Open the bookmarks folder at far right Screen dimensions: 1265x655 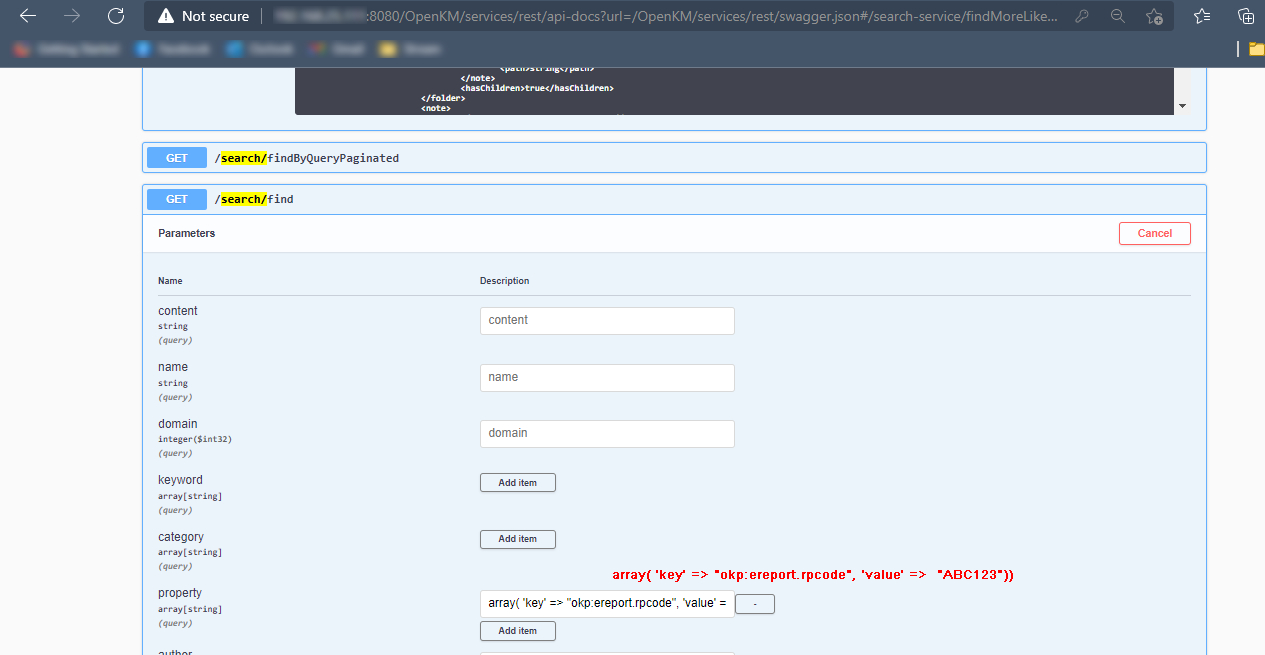coord(1256,49)
